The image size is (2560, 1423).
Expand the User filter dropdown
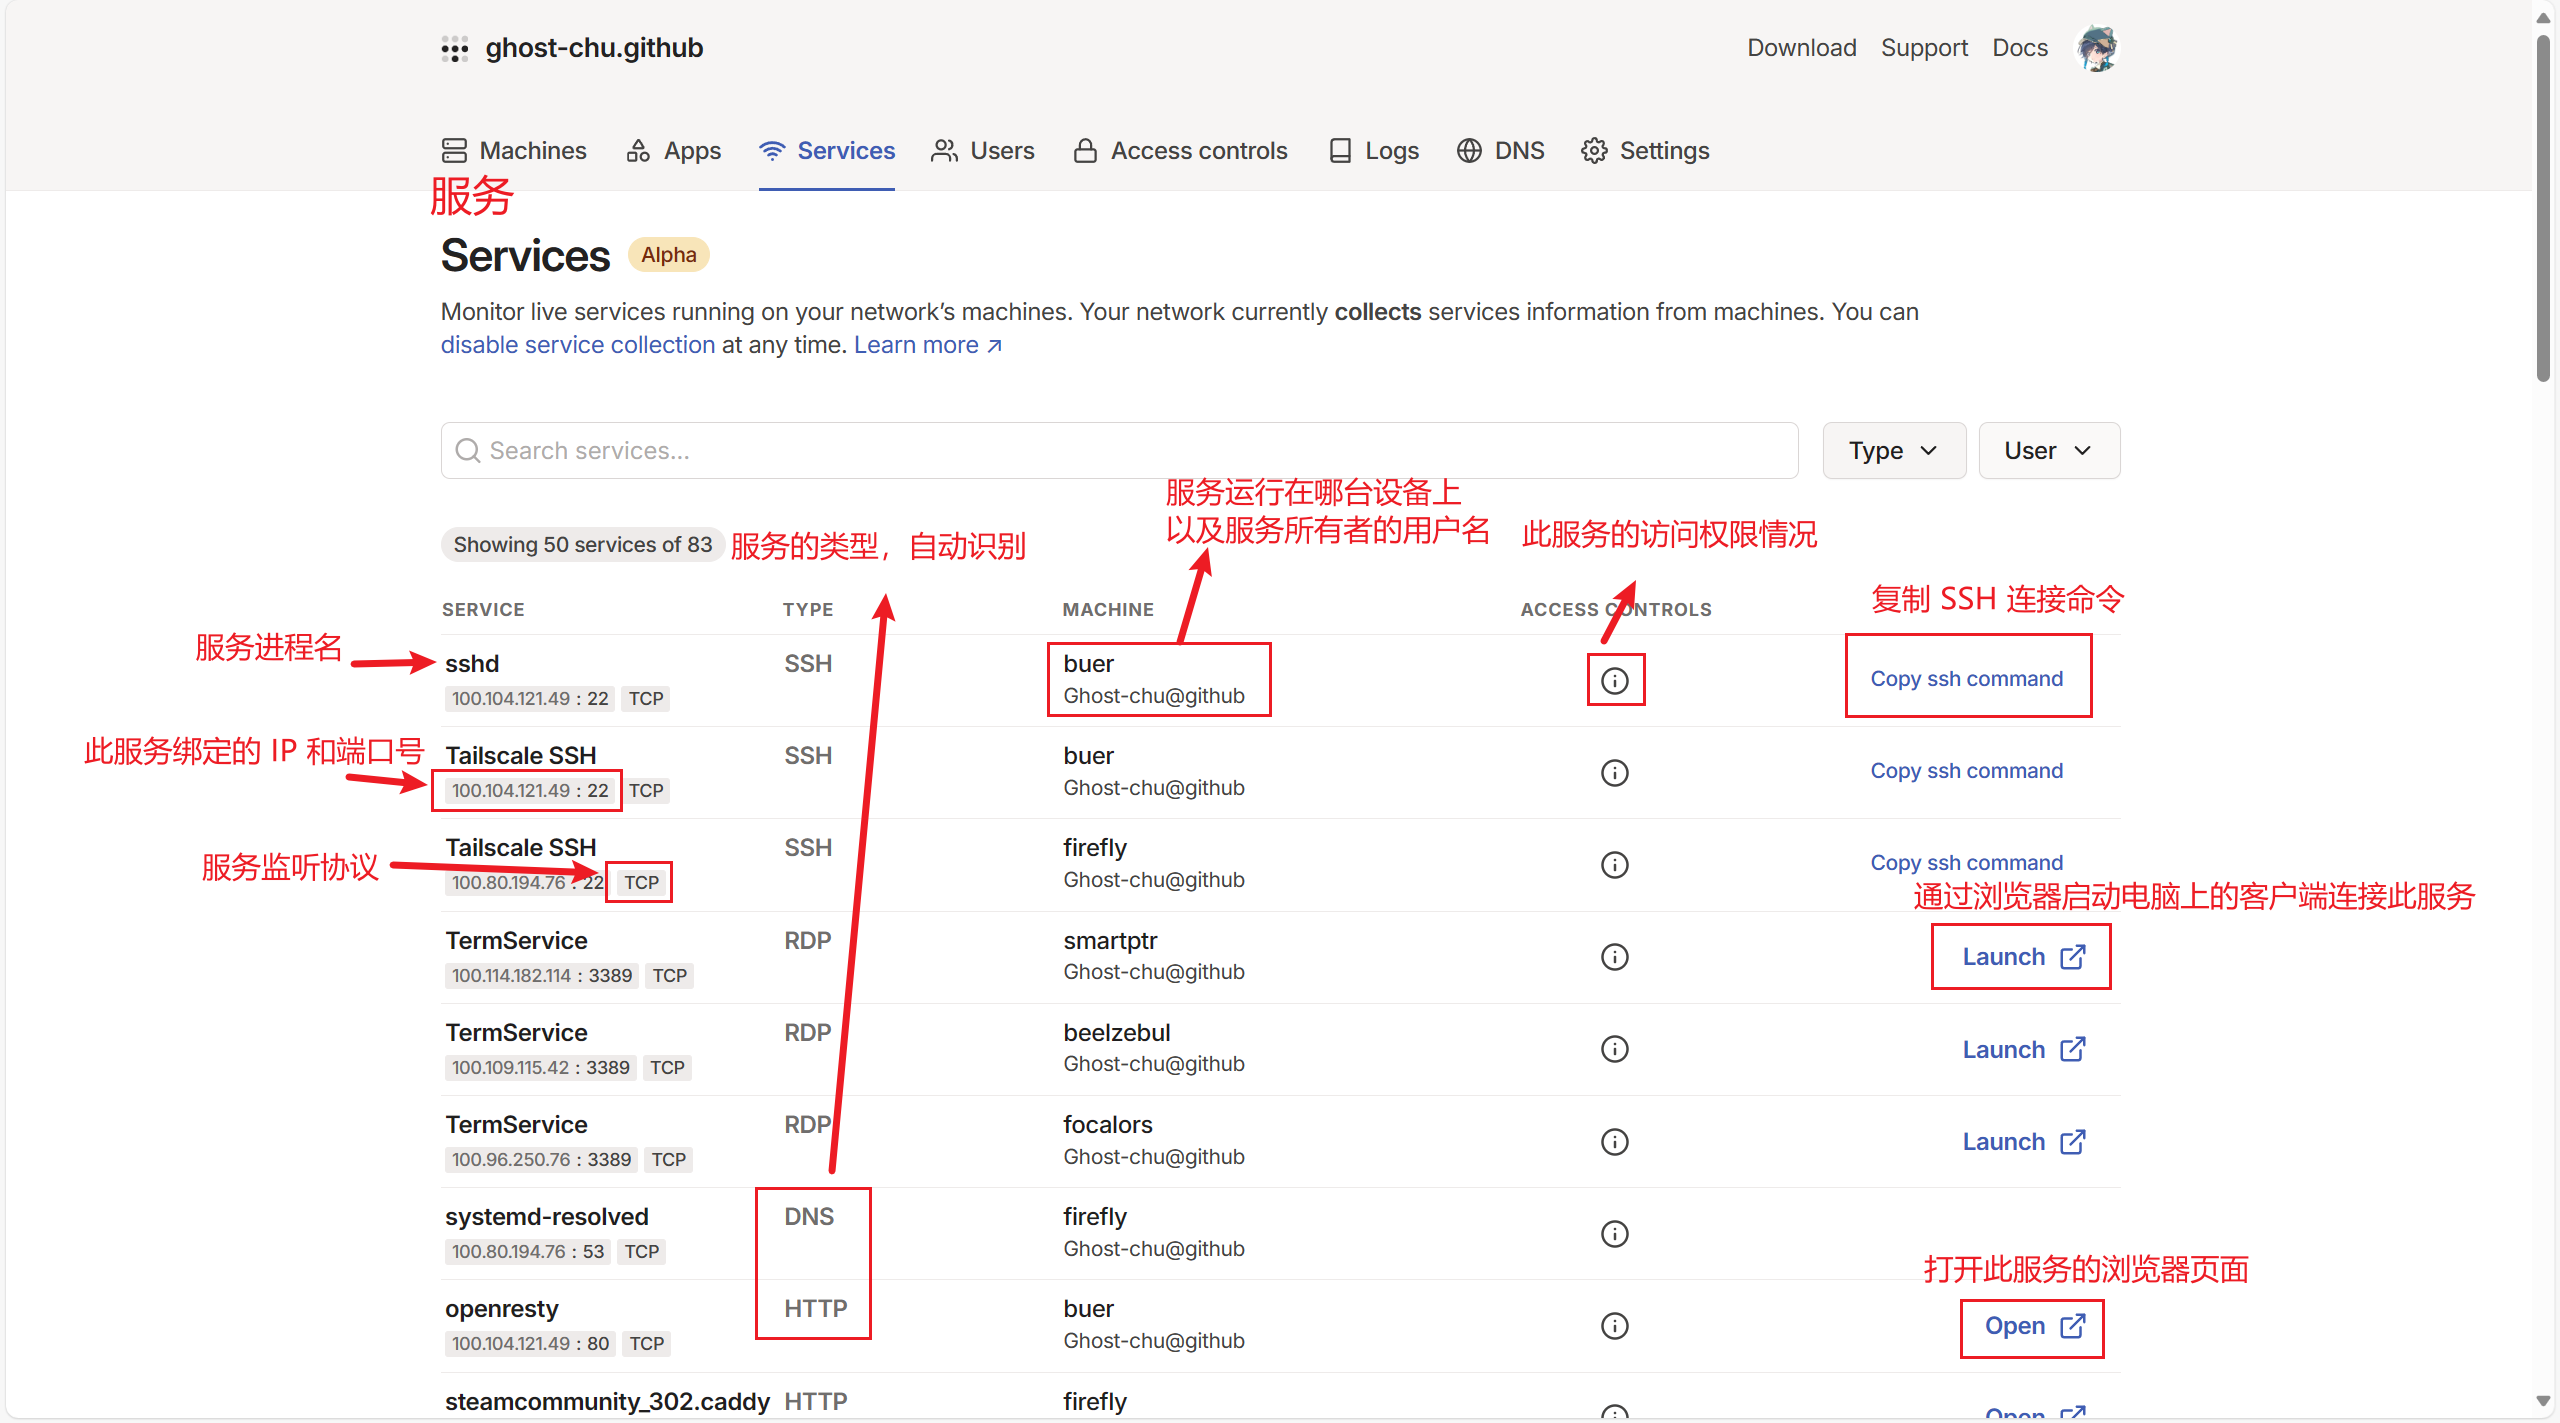tap(2049, 451)
